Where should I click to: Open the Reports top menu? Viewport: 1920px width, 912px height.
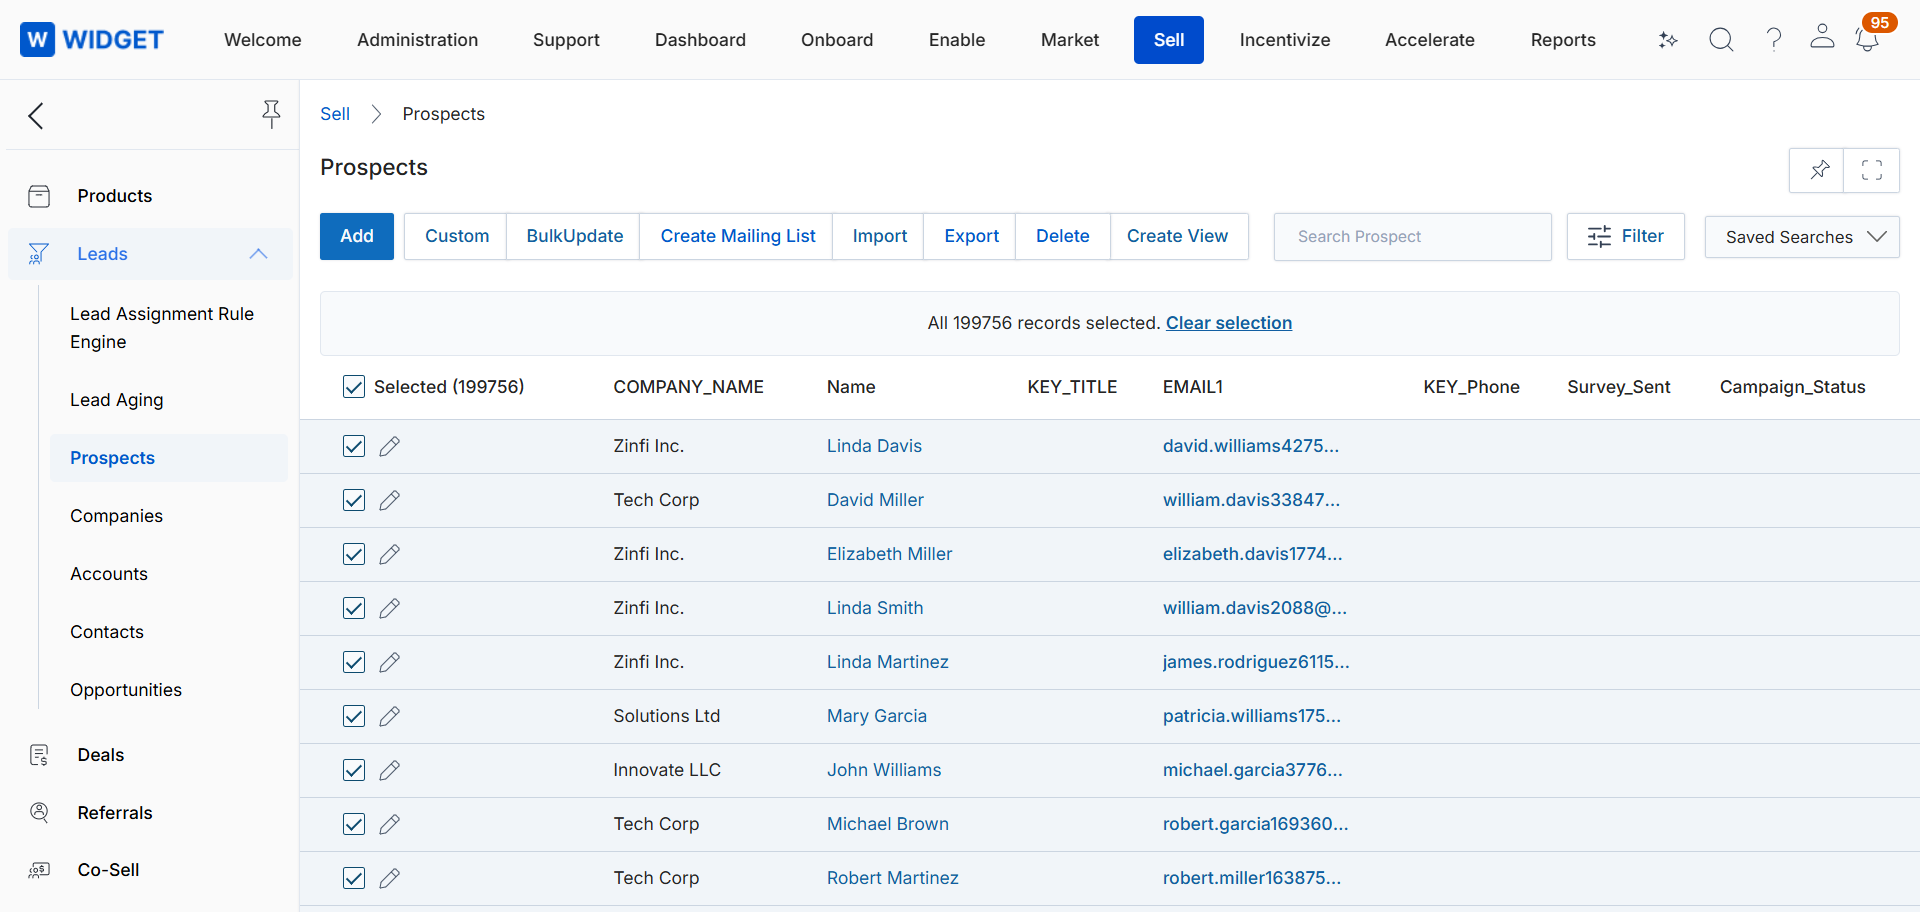pos(1563,40)
